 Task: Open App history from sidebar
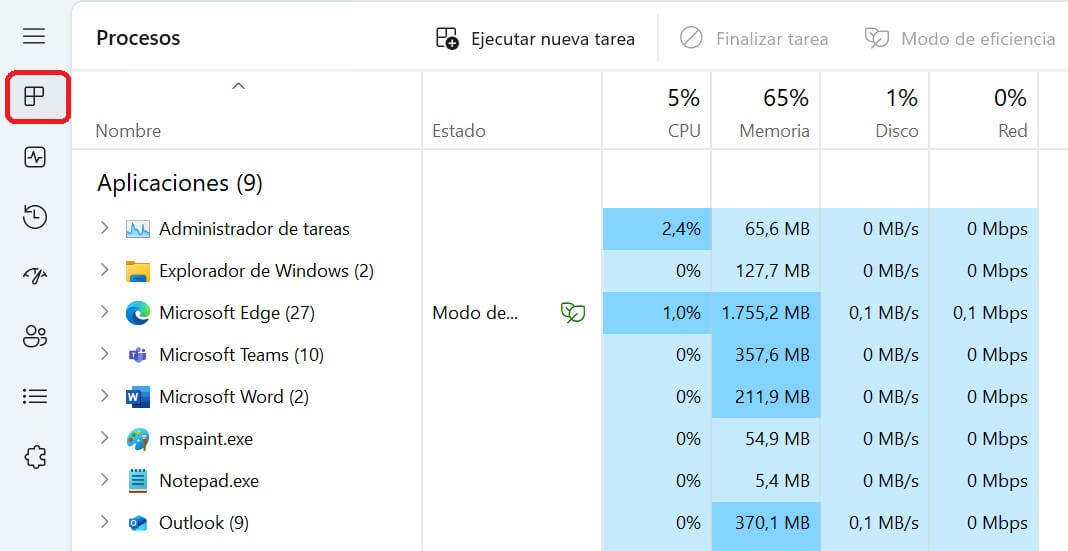(35, 217)
